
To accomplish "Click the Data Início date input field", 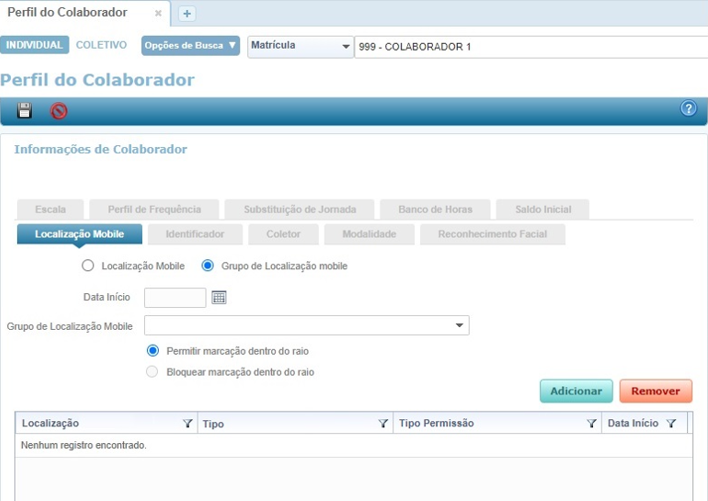I will (x=175, y=297).
